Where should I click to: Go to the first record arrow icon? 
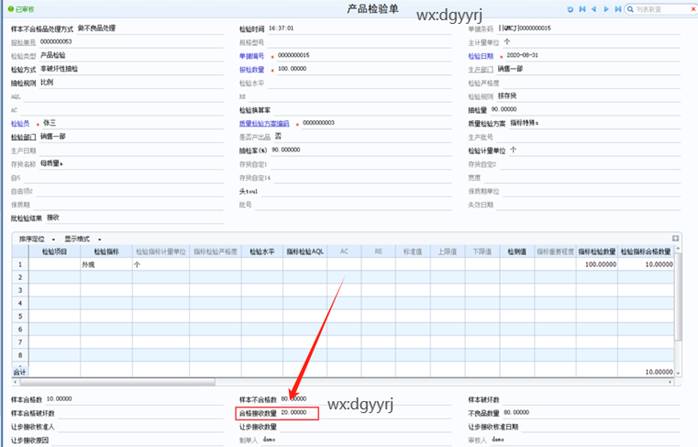[583, 9]
